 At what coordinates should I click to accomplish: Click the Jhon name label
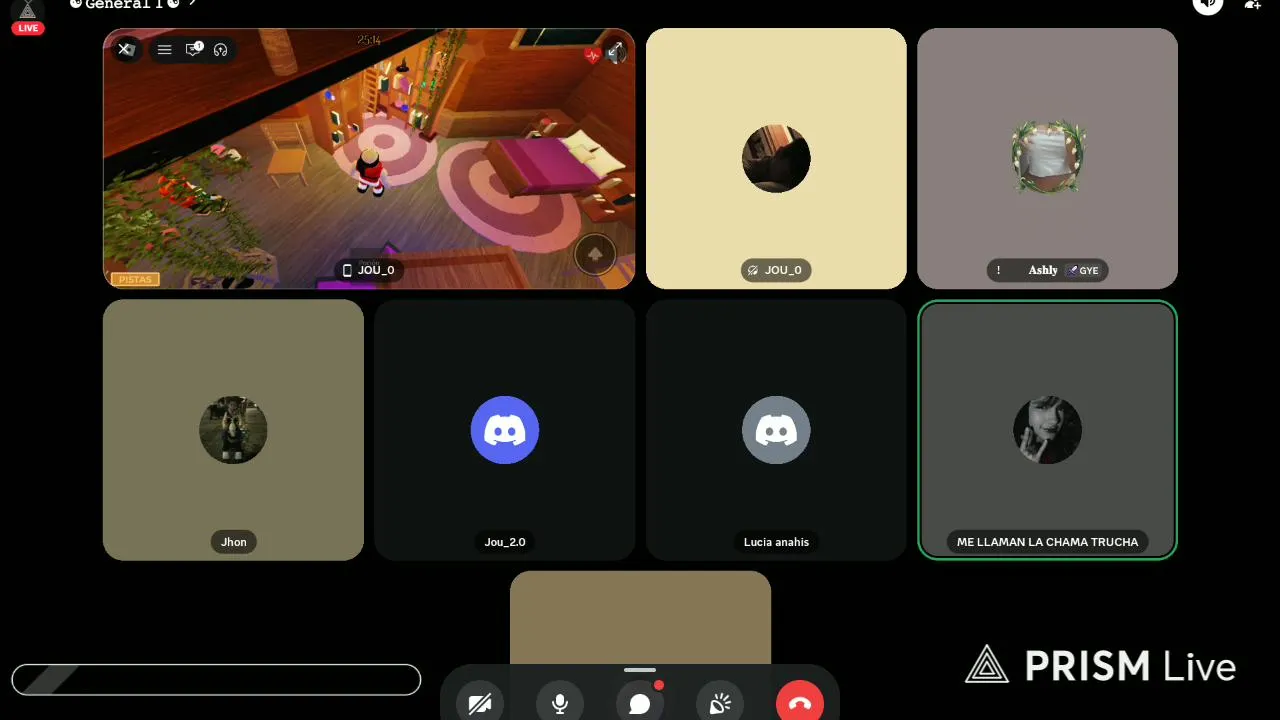(x=234, y=542)
